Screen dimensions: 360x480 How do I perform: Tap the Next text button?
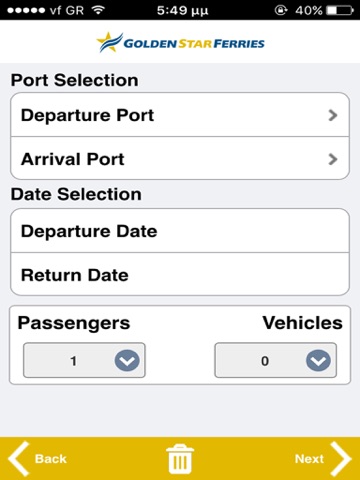point(309,459)
